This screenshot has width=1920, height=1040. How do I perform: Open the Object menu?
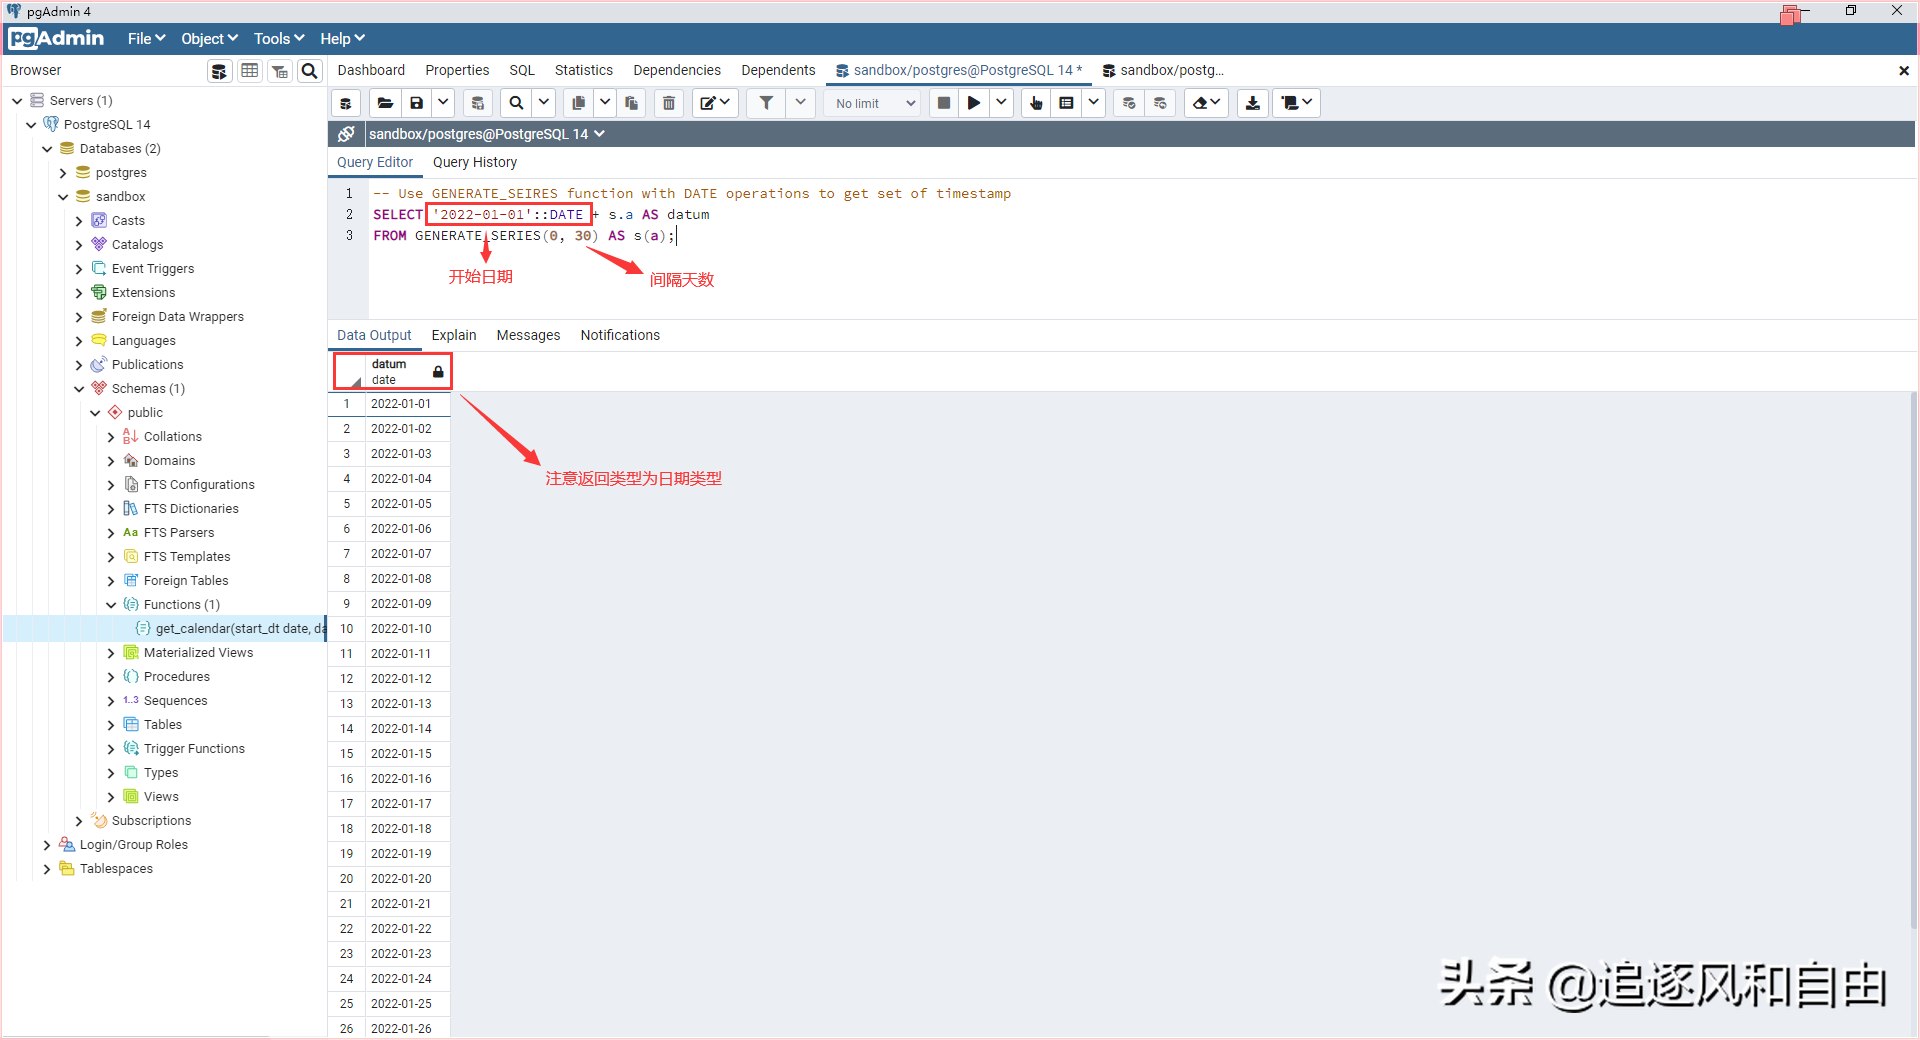209,39
